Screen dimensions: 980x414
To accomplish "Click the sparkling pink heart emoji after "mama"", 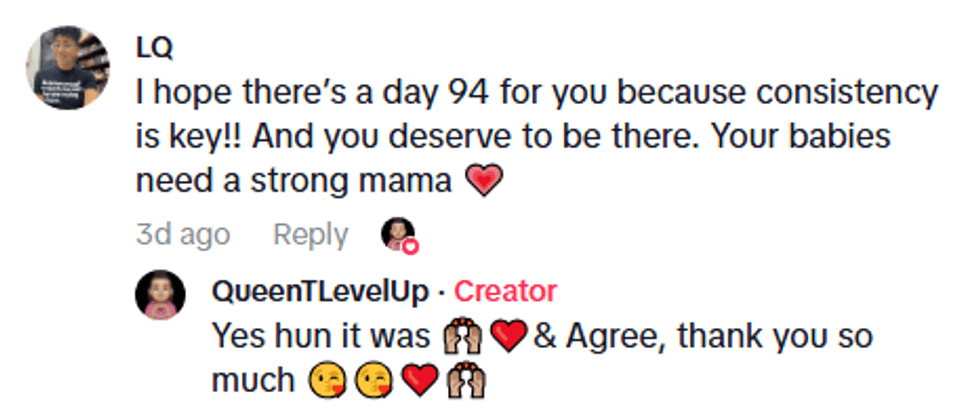I will point(482,180).
